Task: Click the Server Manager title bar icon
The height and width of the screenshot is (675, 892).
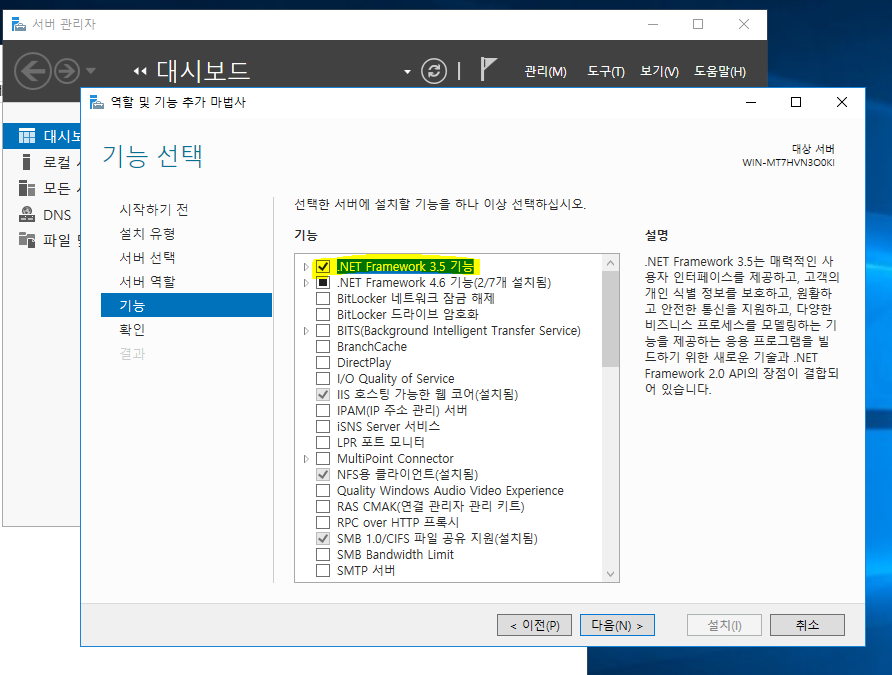Action: point(19,24)
